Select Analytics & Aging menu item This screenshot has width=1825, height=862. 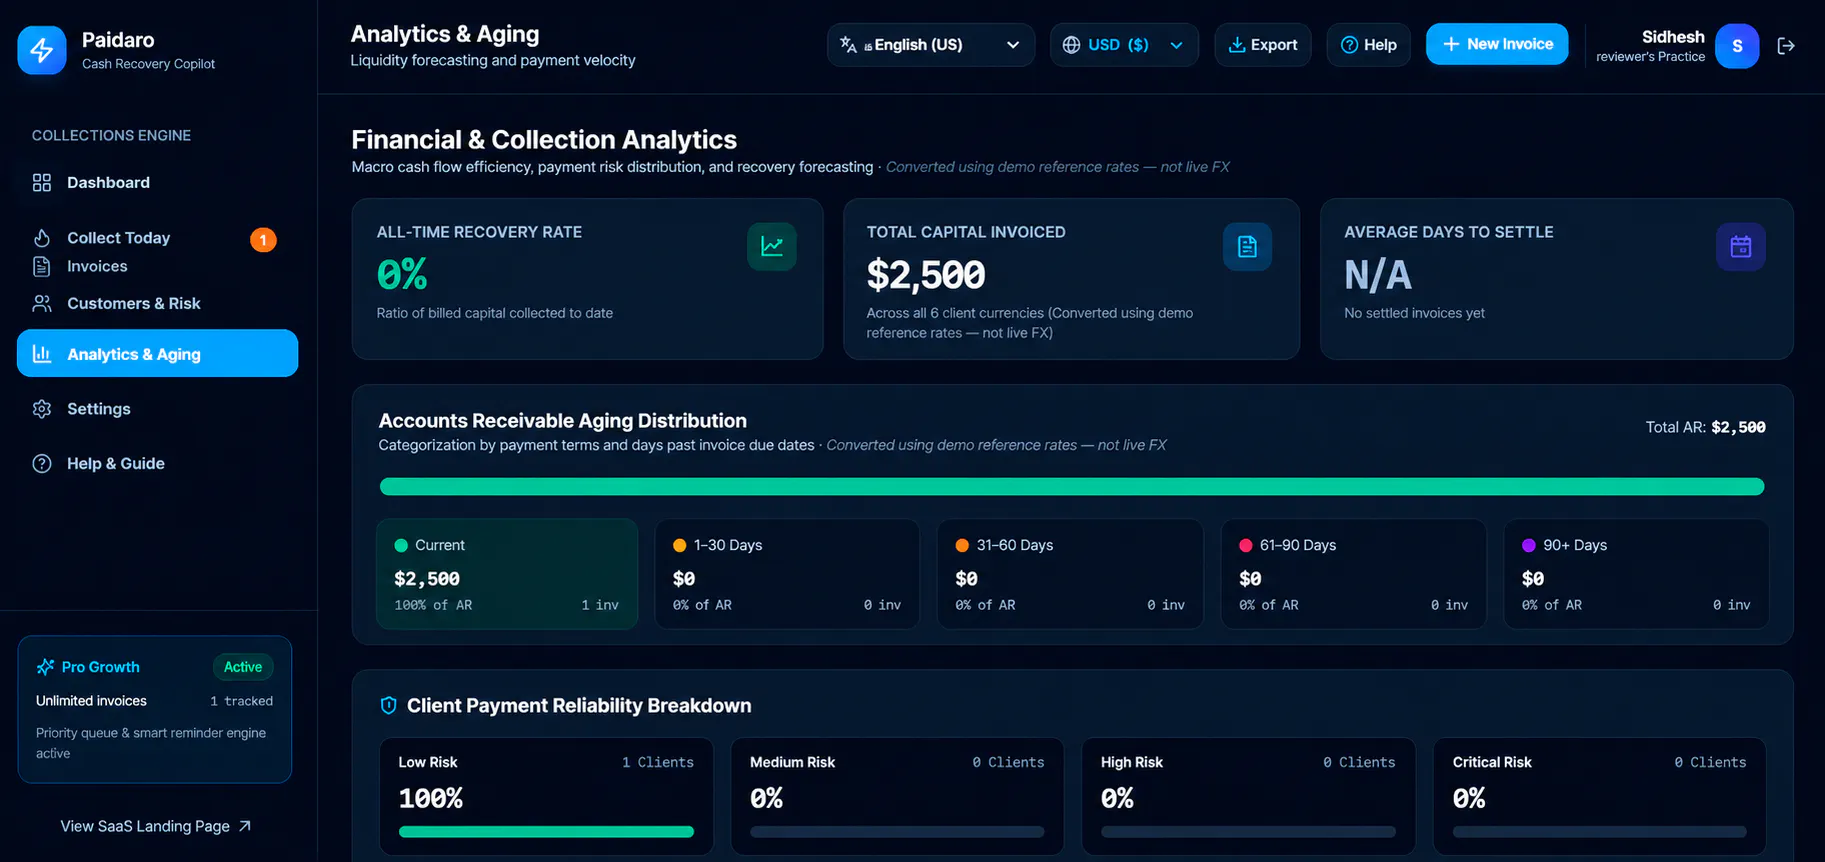[x=157, y=354]
